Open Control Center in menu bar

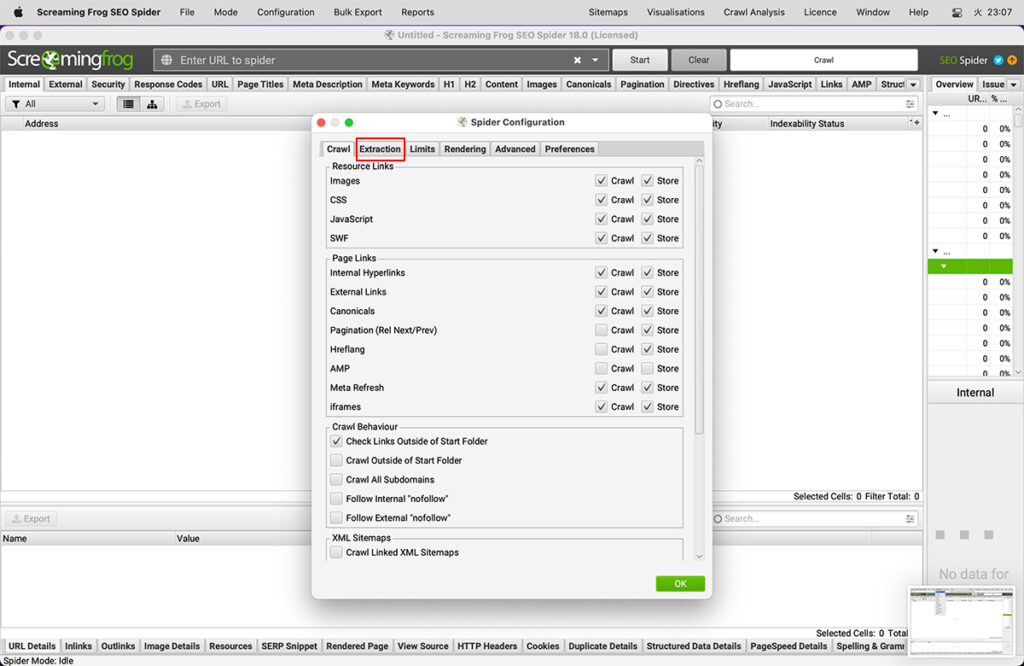point(957,12)
